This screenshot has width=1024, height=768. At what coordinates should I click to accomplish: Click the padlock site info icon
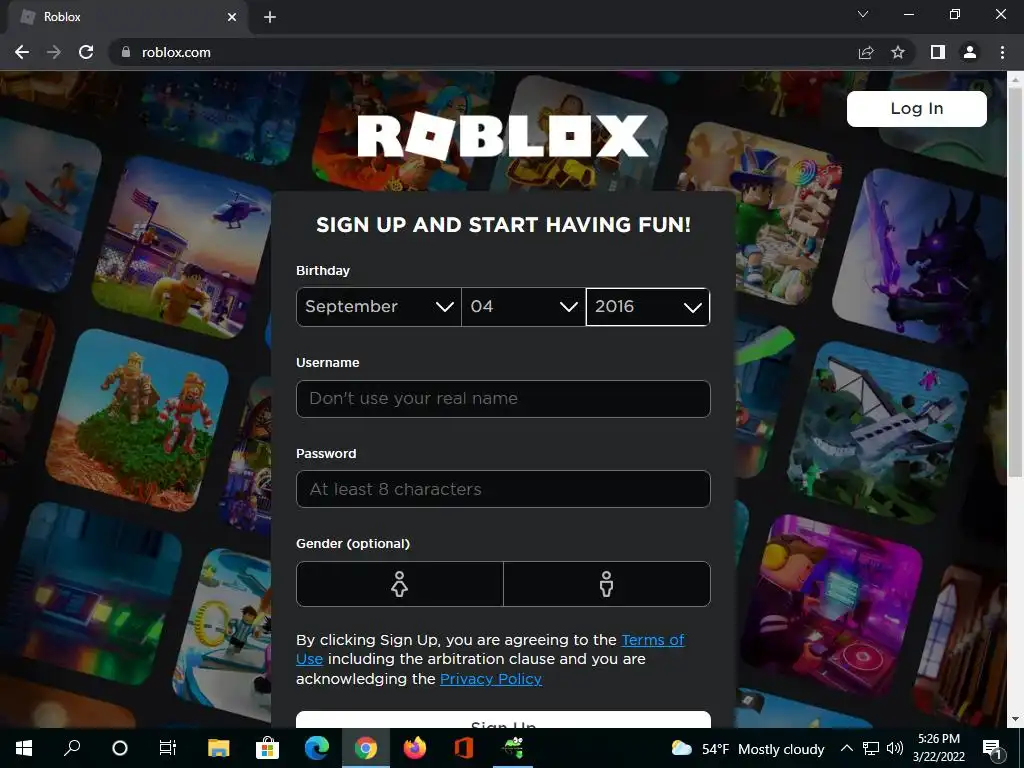[126, 52]
